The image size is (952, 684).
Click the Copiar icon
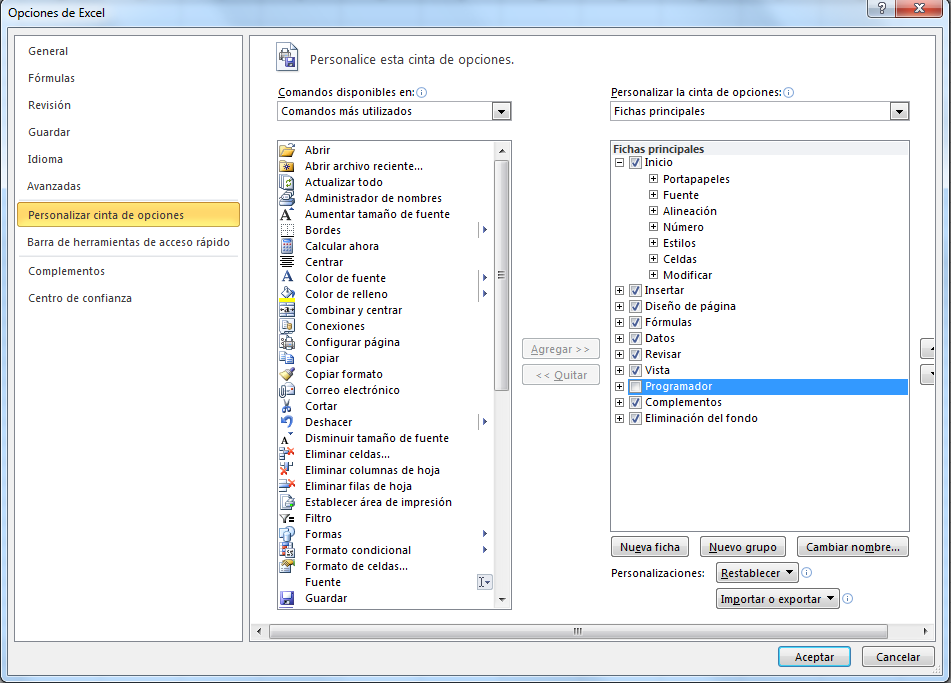[x=287, y=358]
